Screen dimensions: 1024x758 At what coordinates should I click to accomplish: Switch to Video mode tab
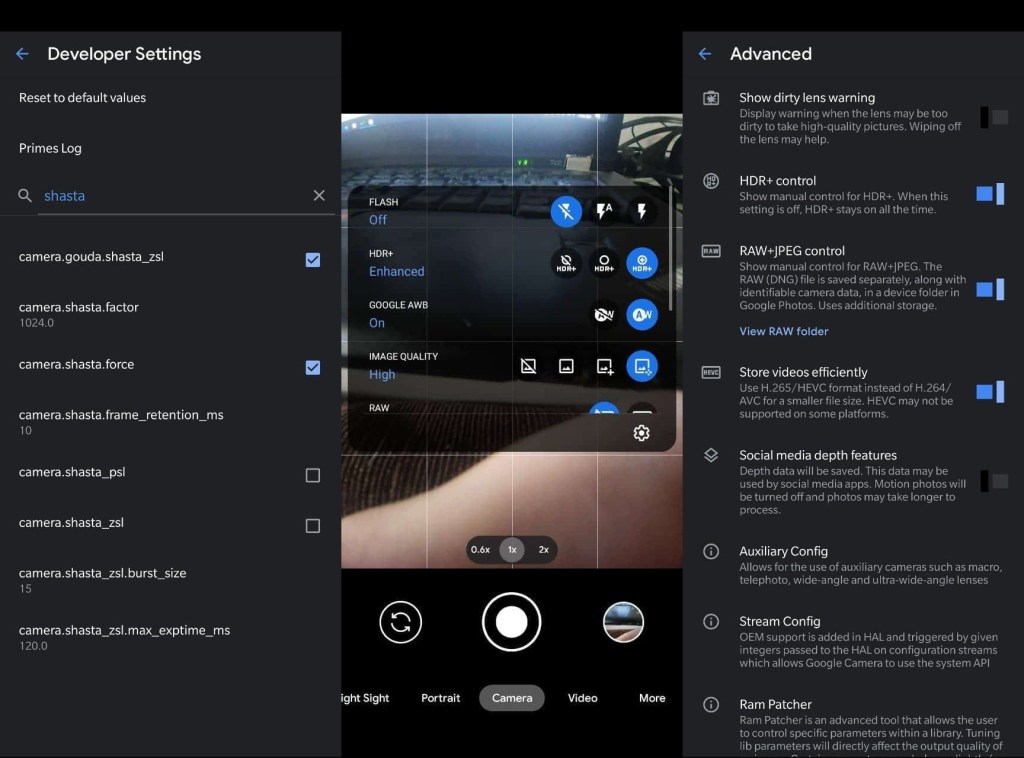(x=583, y=698)
